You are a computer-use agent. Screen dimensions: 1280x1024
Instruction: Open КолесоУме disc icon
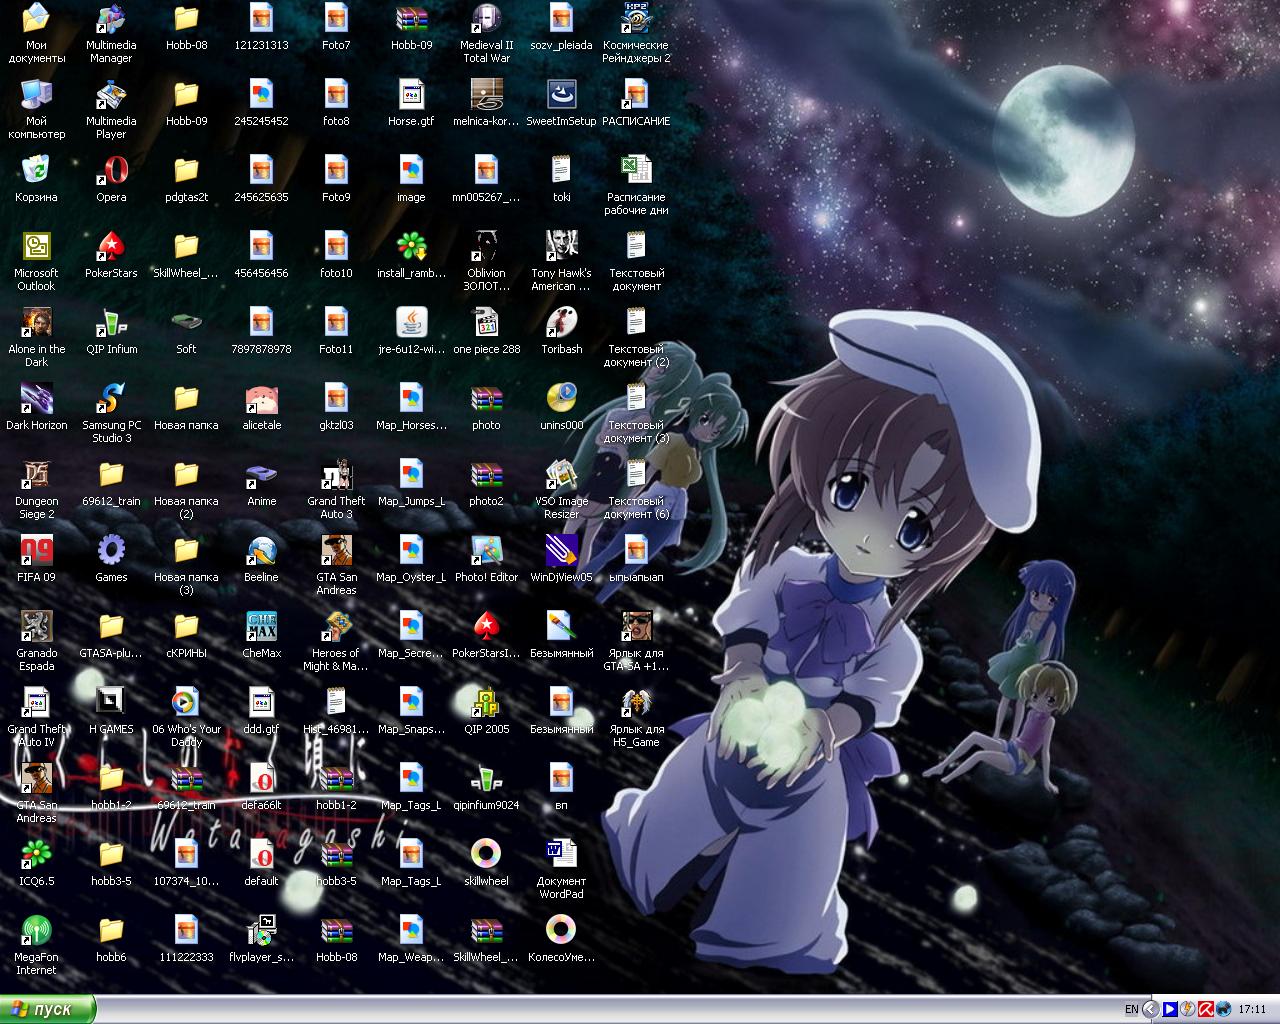tap(561, 930)
